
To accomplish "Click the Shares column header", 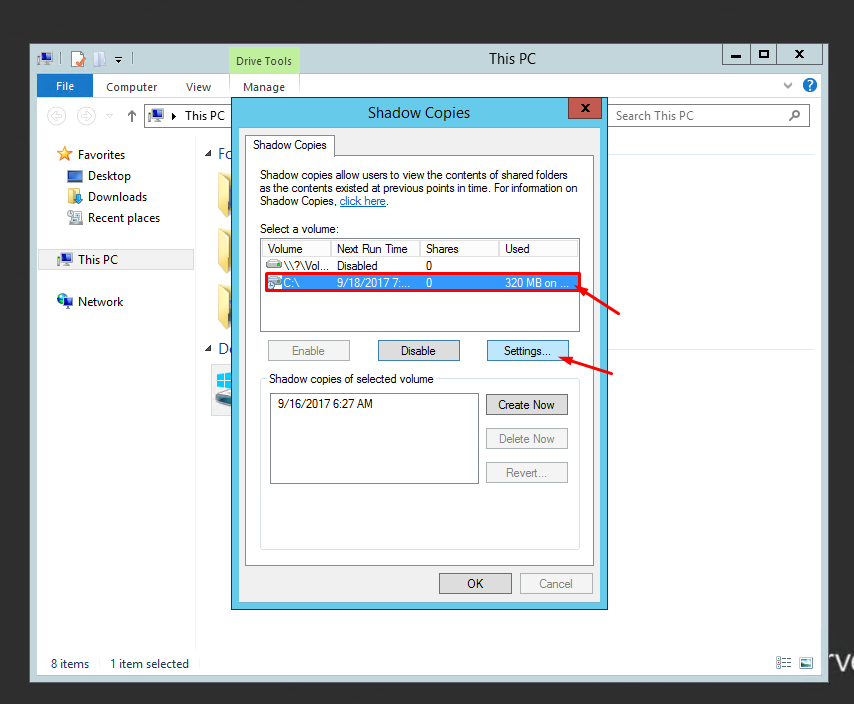I will click(x=459, y=249).
